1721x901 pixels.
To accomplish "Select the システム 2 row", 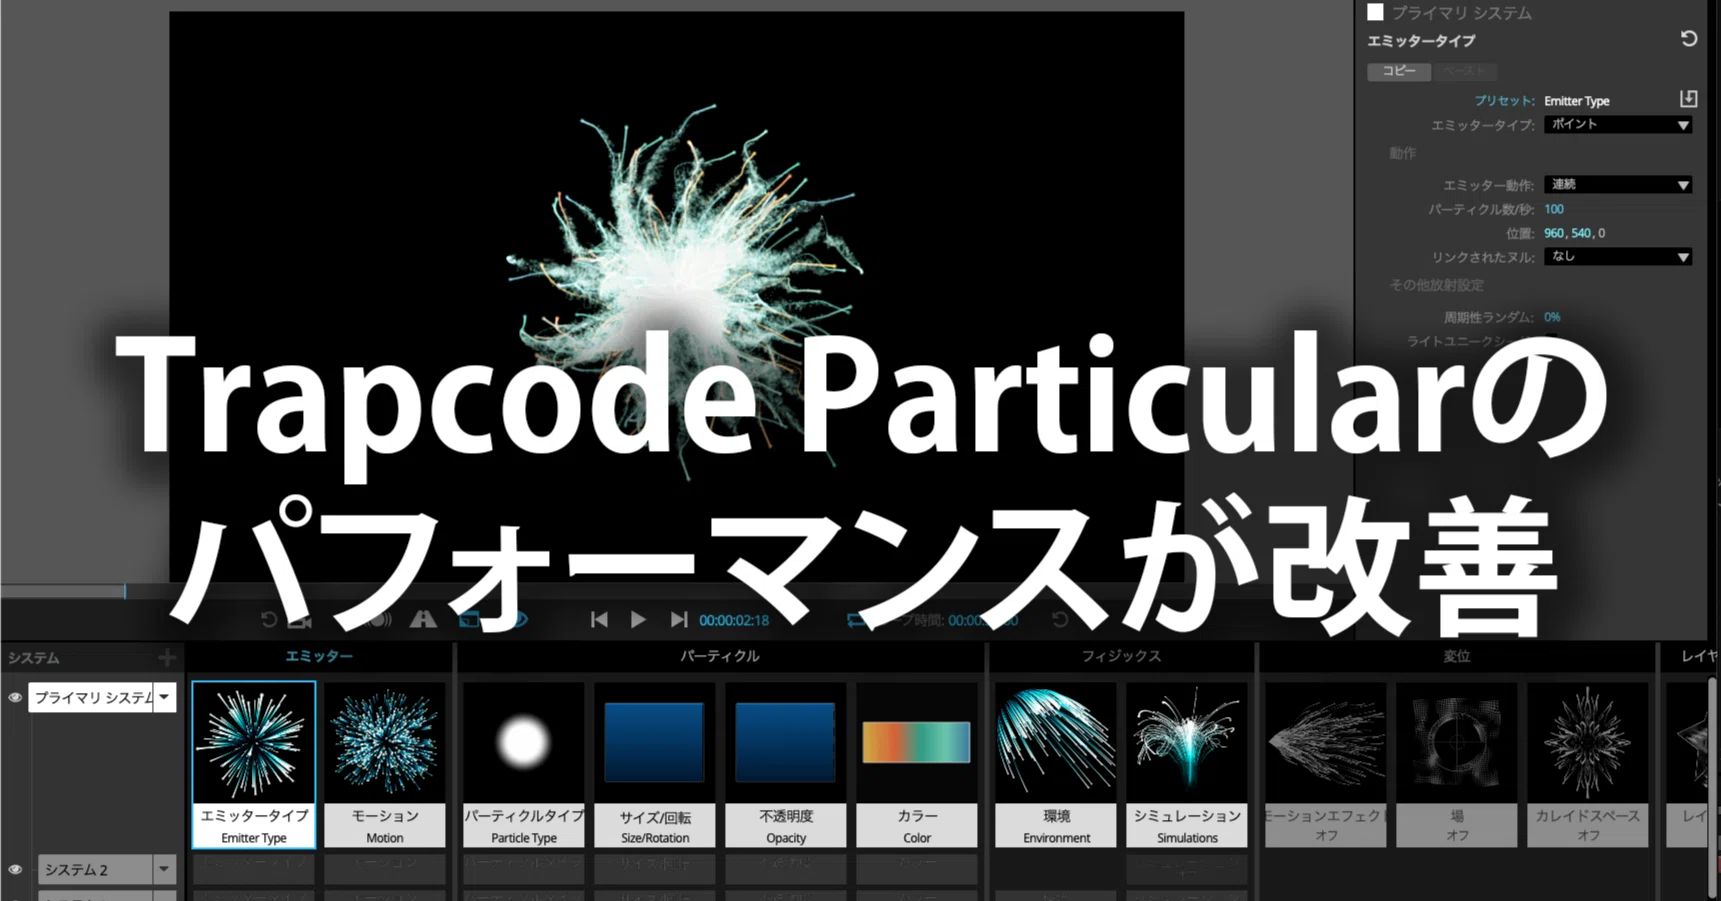I will point(95,869).
